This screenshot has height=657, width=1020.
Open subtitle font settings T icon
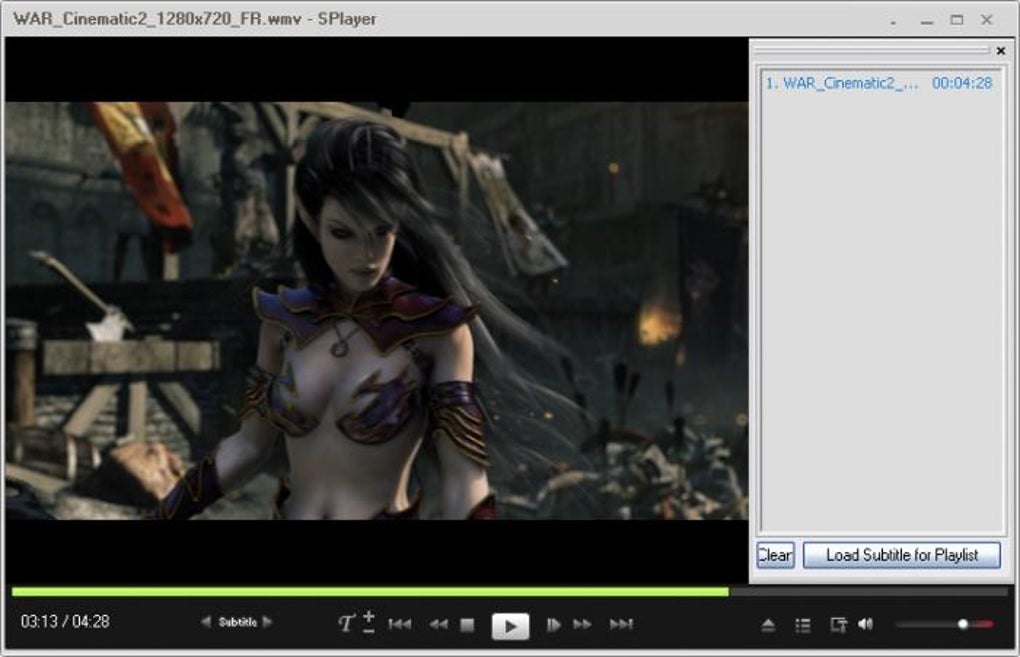coord(346,624)
